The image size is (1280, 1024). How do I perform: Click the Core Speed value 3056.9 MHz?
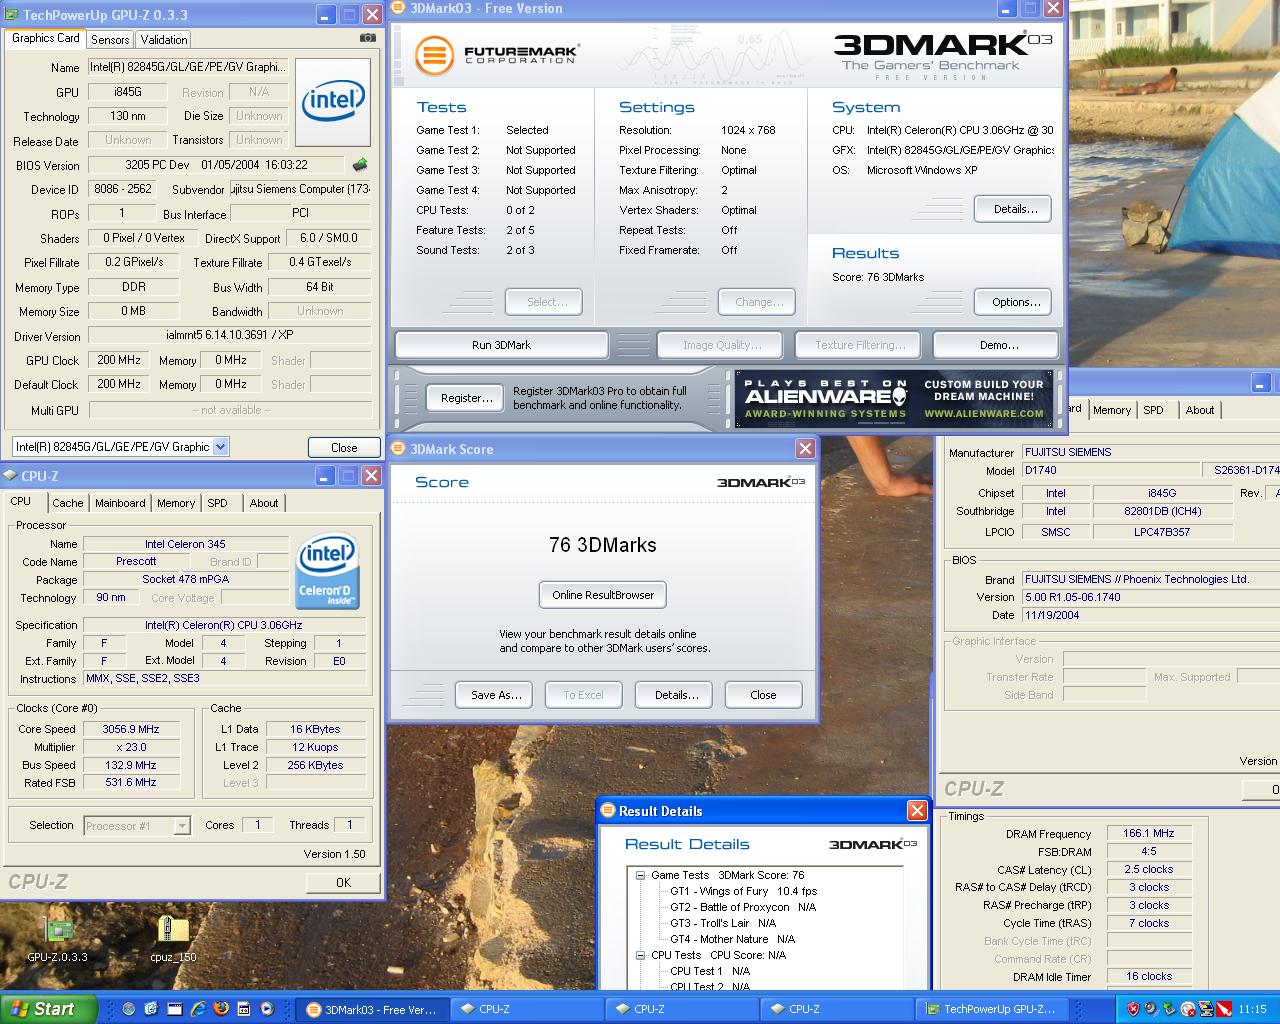pos(131,729)
